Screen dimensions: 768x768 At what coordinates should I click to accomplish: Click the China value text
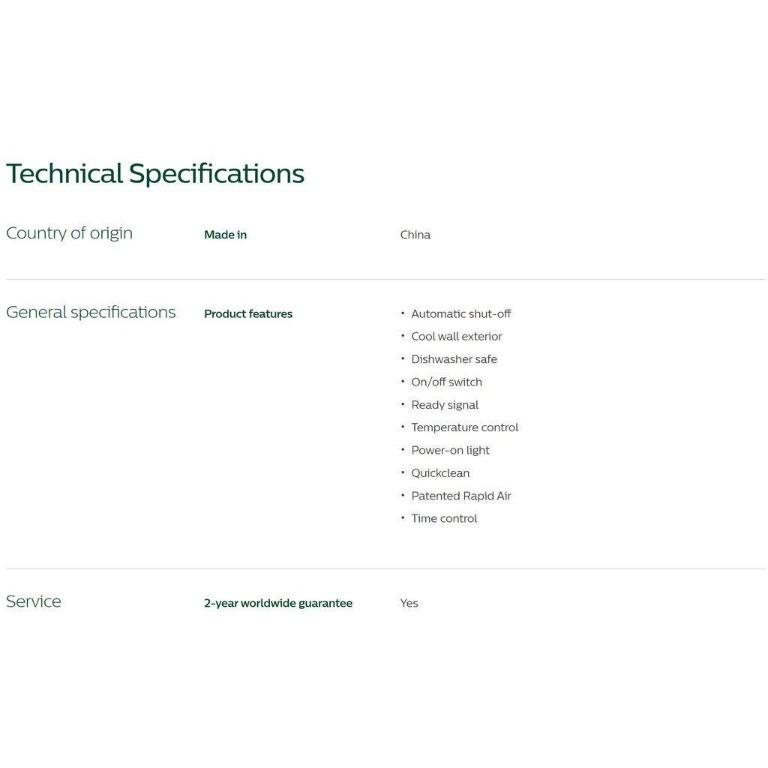point(415,235)
